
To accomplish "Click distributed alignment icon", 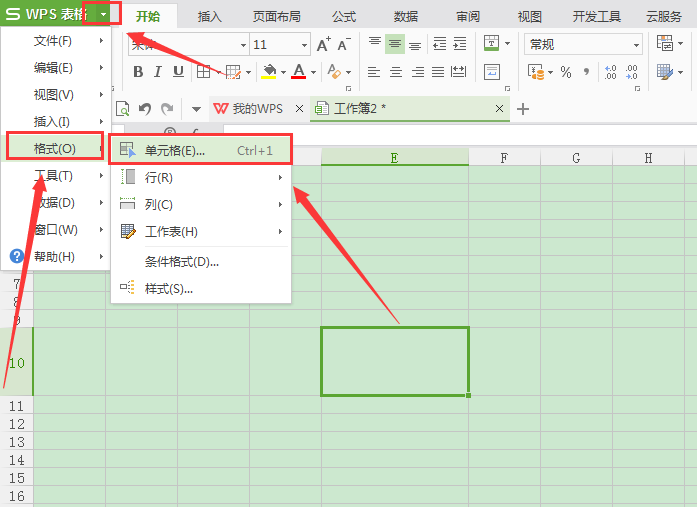I will click(x=458, y=72).
